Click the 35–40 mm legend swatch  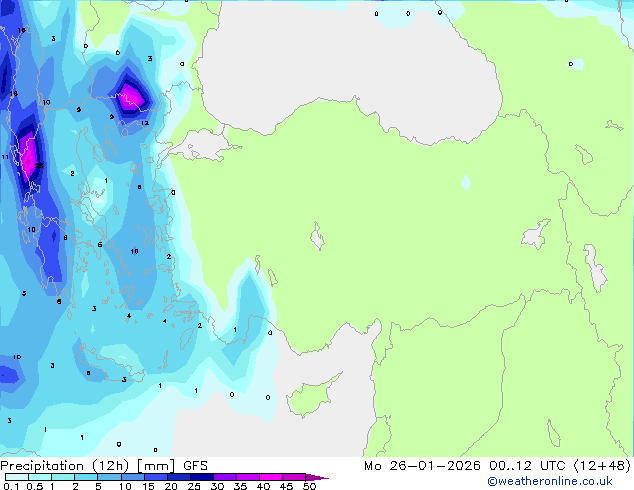tap(248, 477)
